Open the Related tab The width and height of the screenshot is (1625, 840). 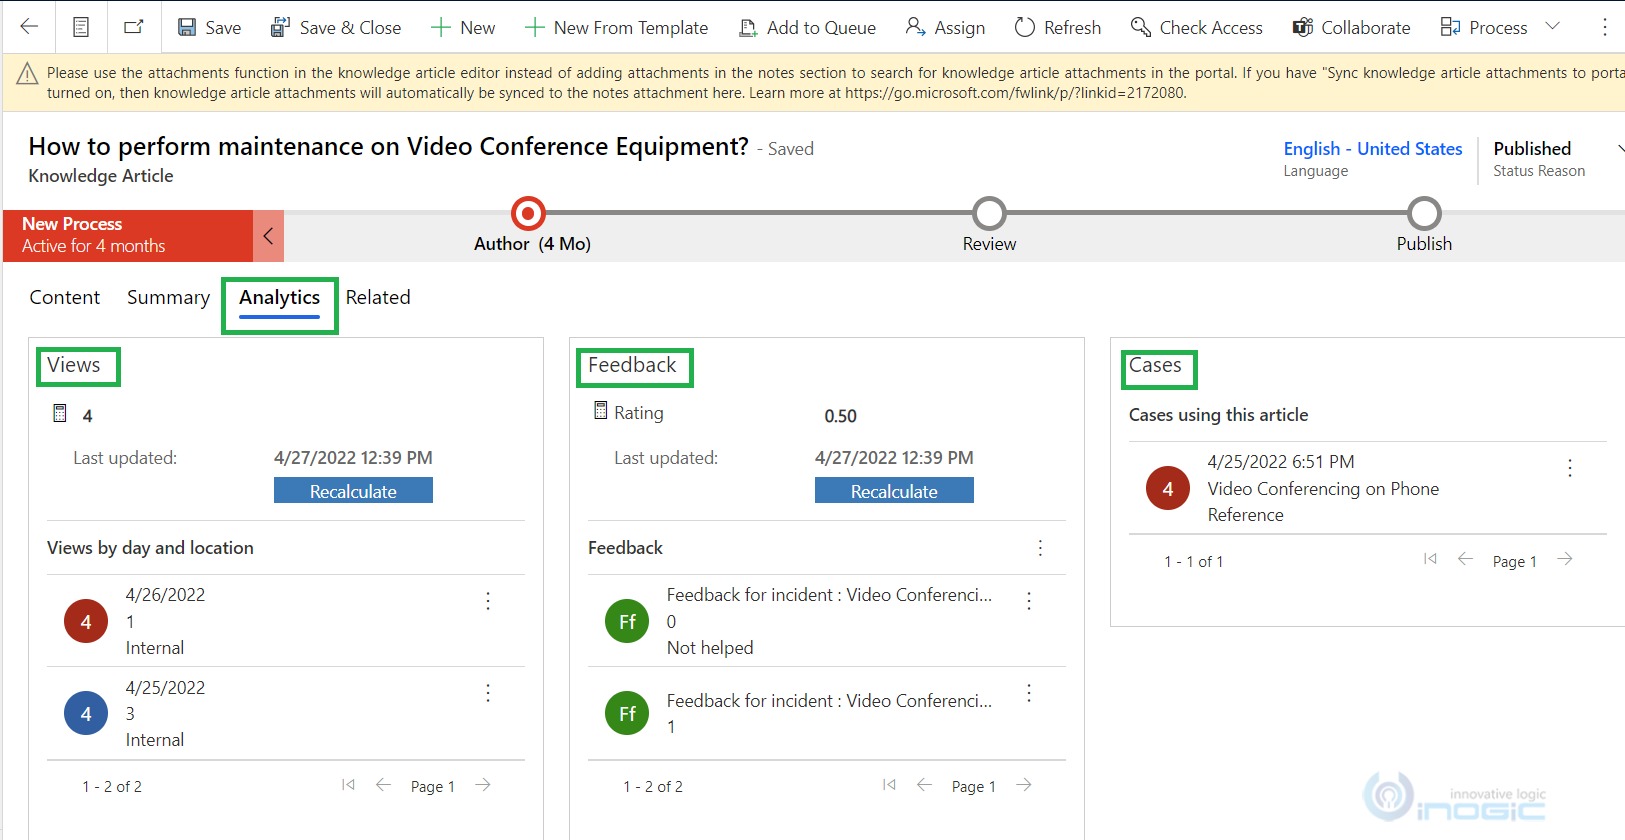pos(378,297)
